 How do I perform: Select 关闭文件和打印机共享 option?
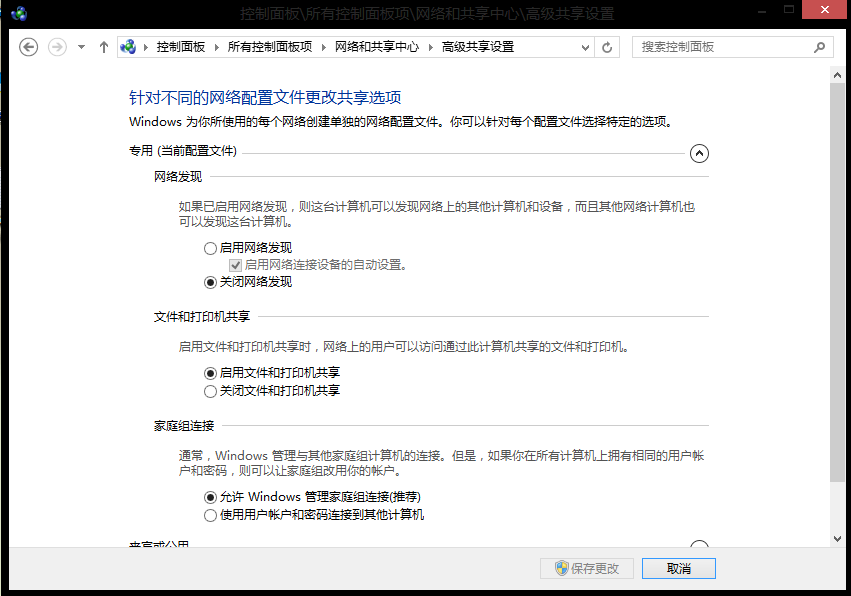(x=210, y=391)
